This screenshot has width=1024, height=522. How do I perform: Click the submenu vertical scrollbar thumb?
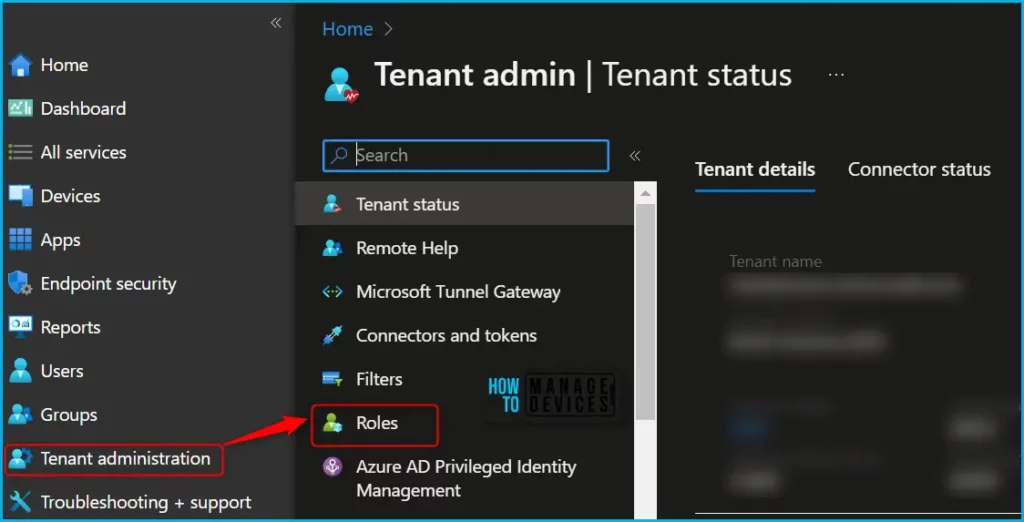645,312
